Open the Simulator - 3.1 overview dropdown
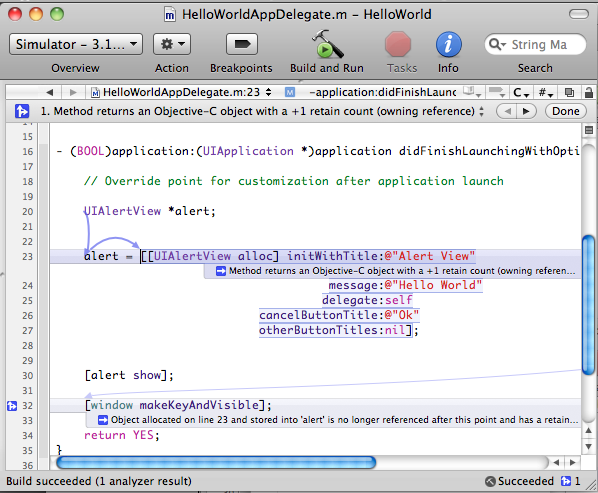Image resolution: width=598 pixels, height=493 pixels. pos(76,44)
